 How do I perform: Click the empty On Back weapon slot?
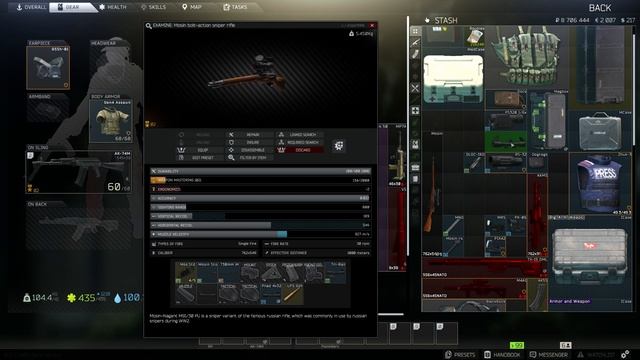pyautogui.click(x=78, y=229)
